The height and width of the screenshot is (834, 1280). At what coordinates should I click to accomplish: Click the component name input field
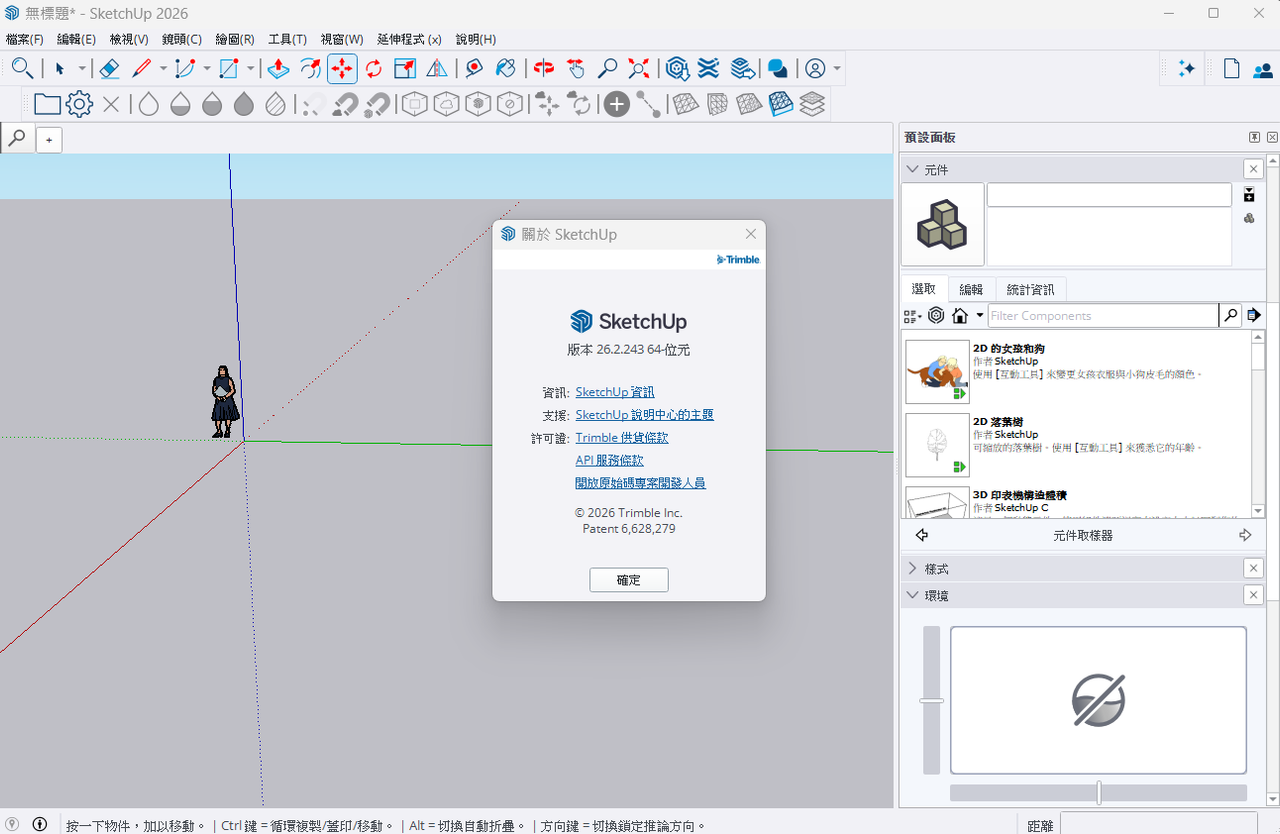(1109, 195)
